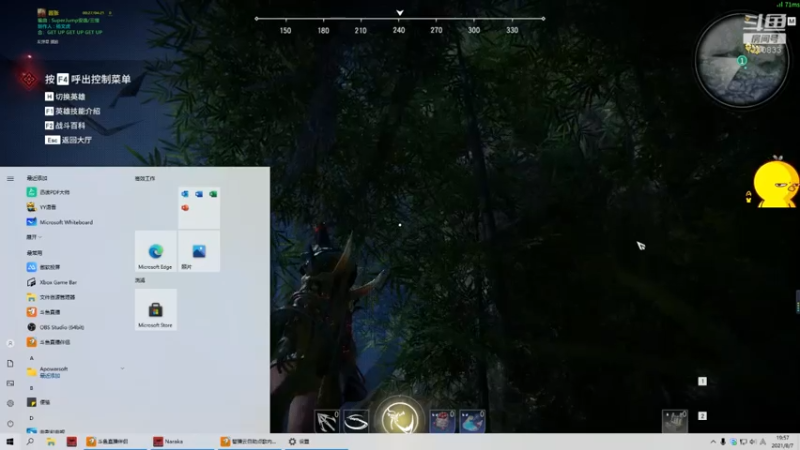
Task: Click the compass heading bar at top
Action: click(399, 23)
